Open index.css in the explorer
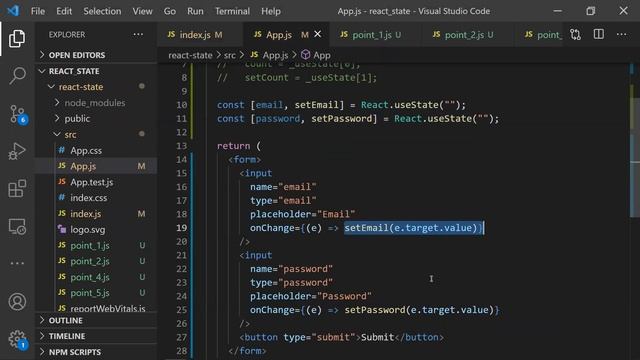The height and width of the screenshot is (360, 640). point(88,198)
